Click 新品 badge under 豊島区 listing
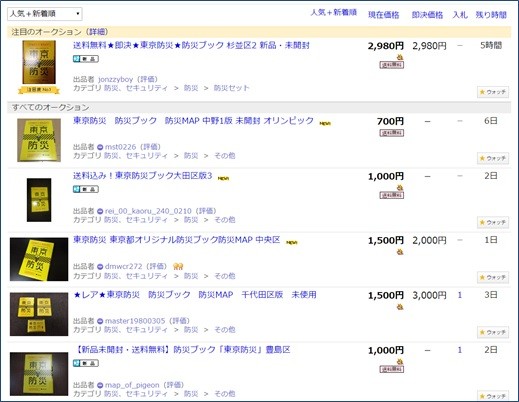Image resolution: width=519 pixels, height=402 pixels. click(x=86, y=363)
